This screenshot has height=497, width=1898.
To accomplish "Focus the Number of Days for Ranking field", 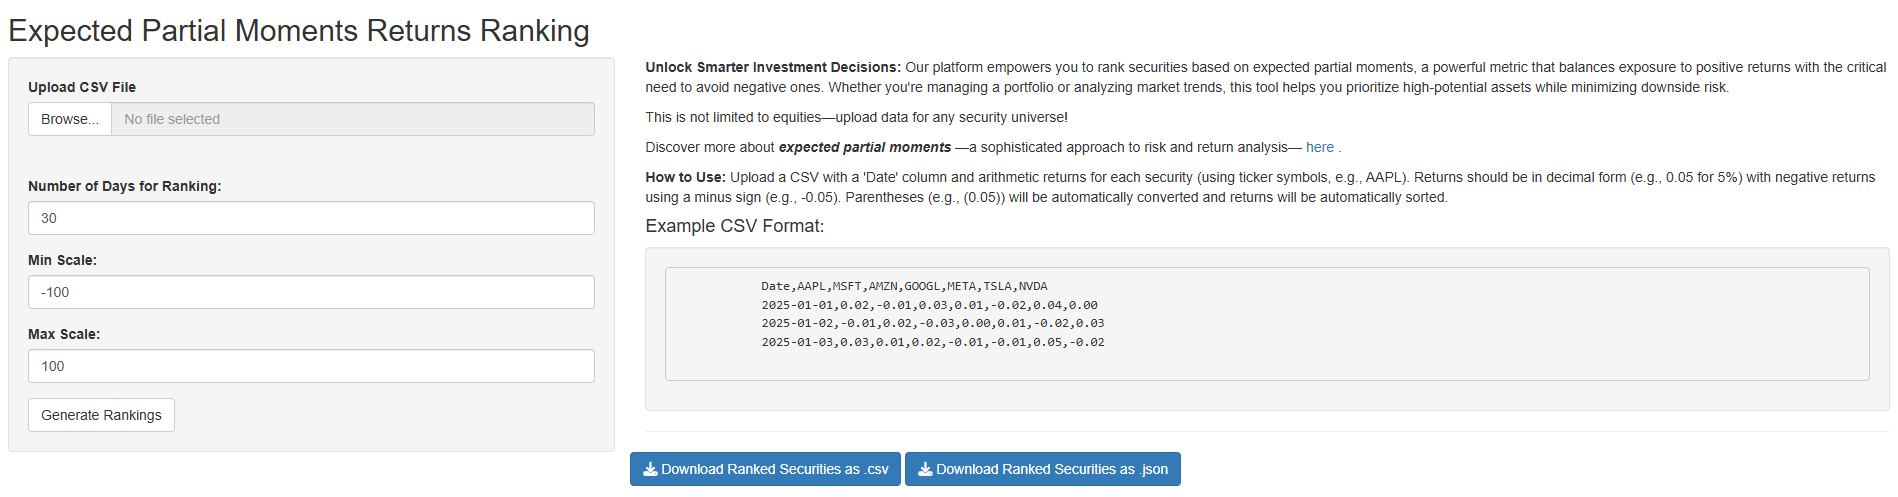I will pos(311,218).
